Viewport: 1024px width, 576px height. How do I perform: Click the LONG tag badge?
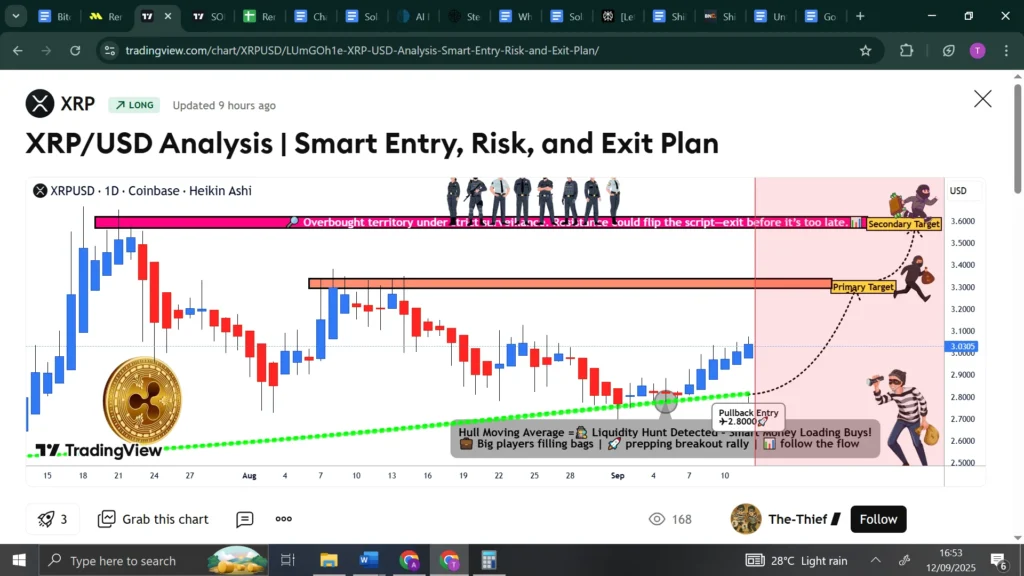(134, 105)
